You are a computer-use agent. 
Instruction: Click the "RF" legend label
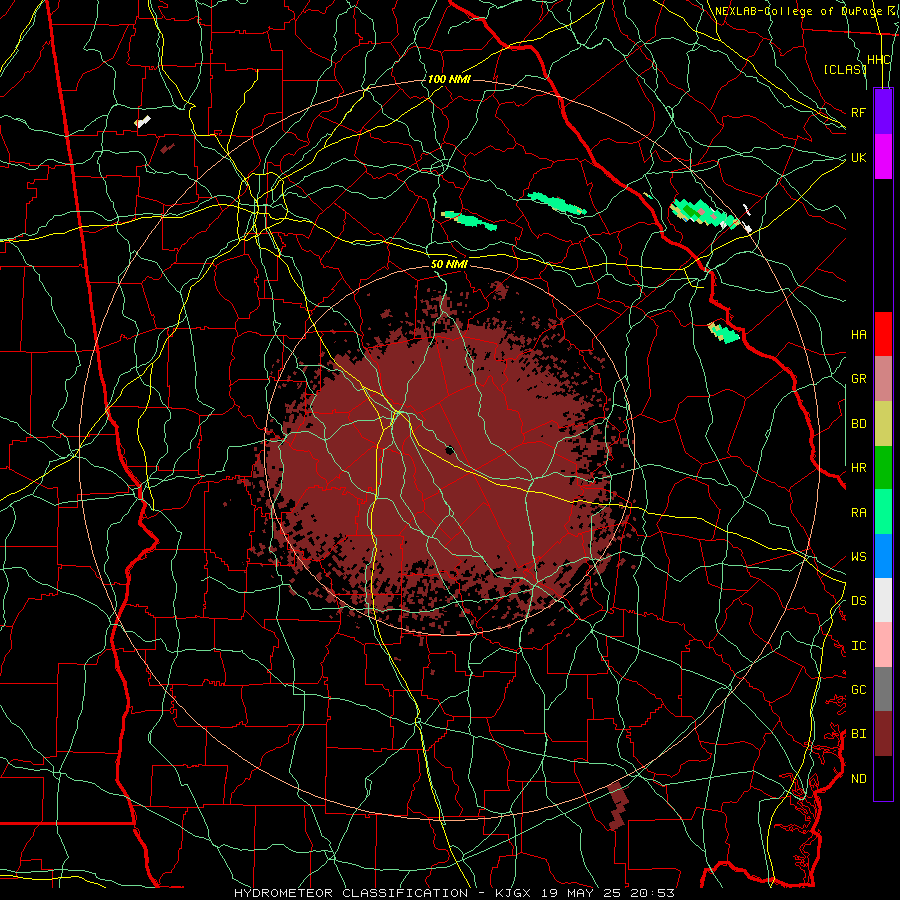point(858,112)
